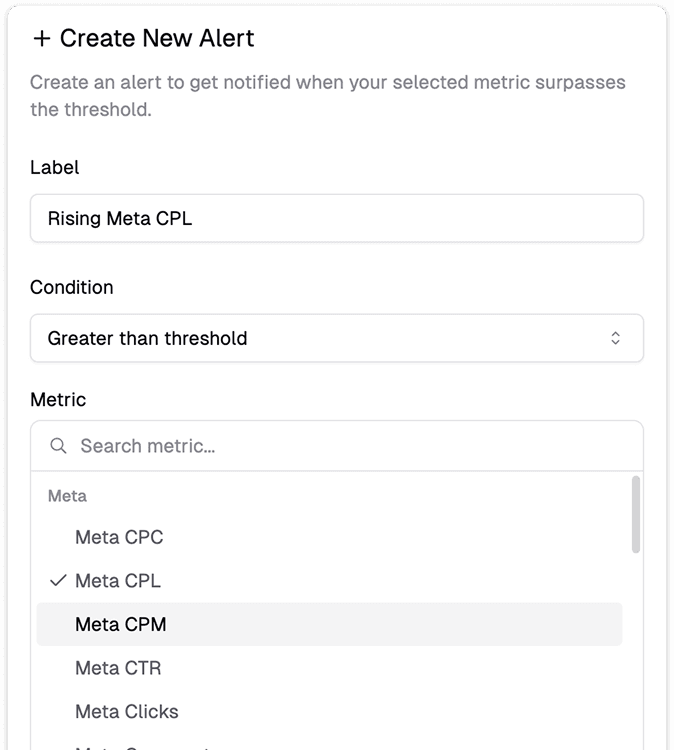Click the checkmark next to Meta CPL
This screenshot has width=674, height=750.
point(58,581)
